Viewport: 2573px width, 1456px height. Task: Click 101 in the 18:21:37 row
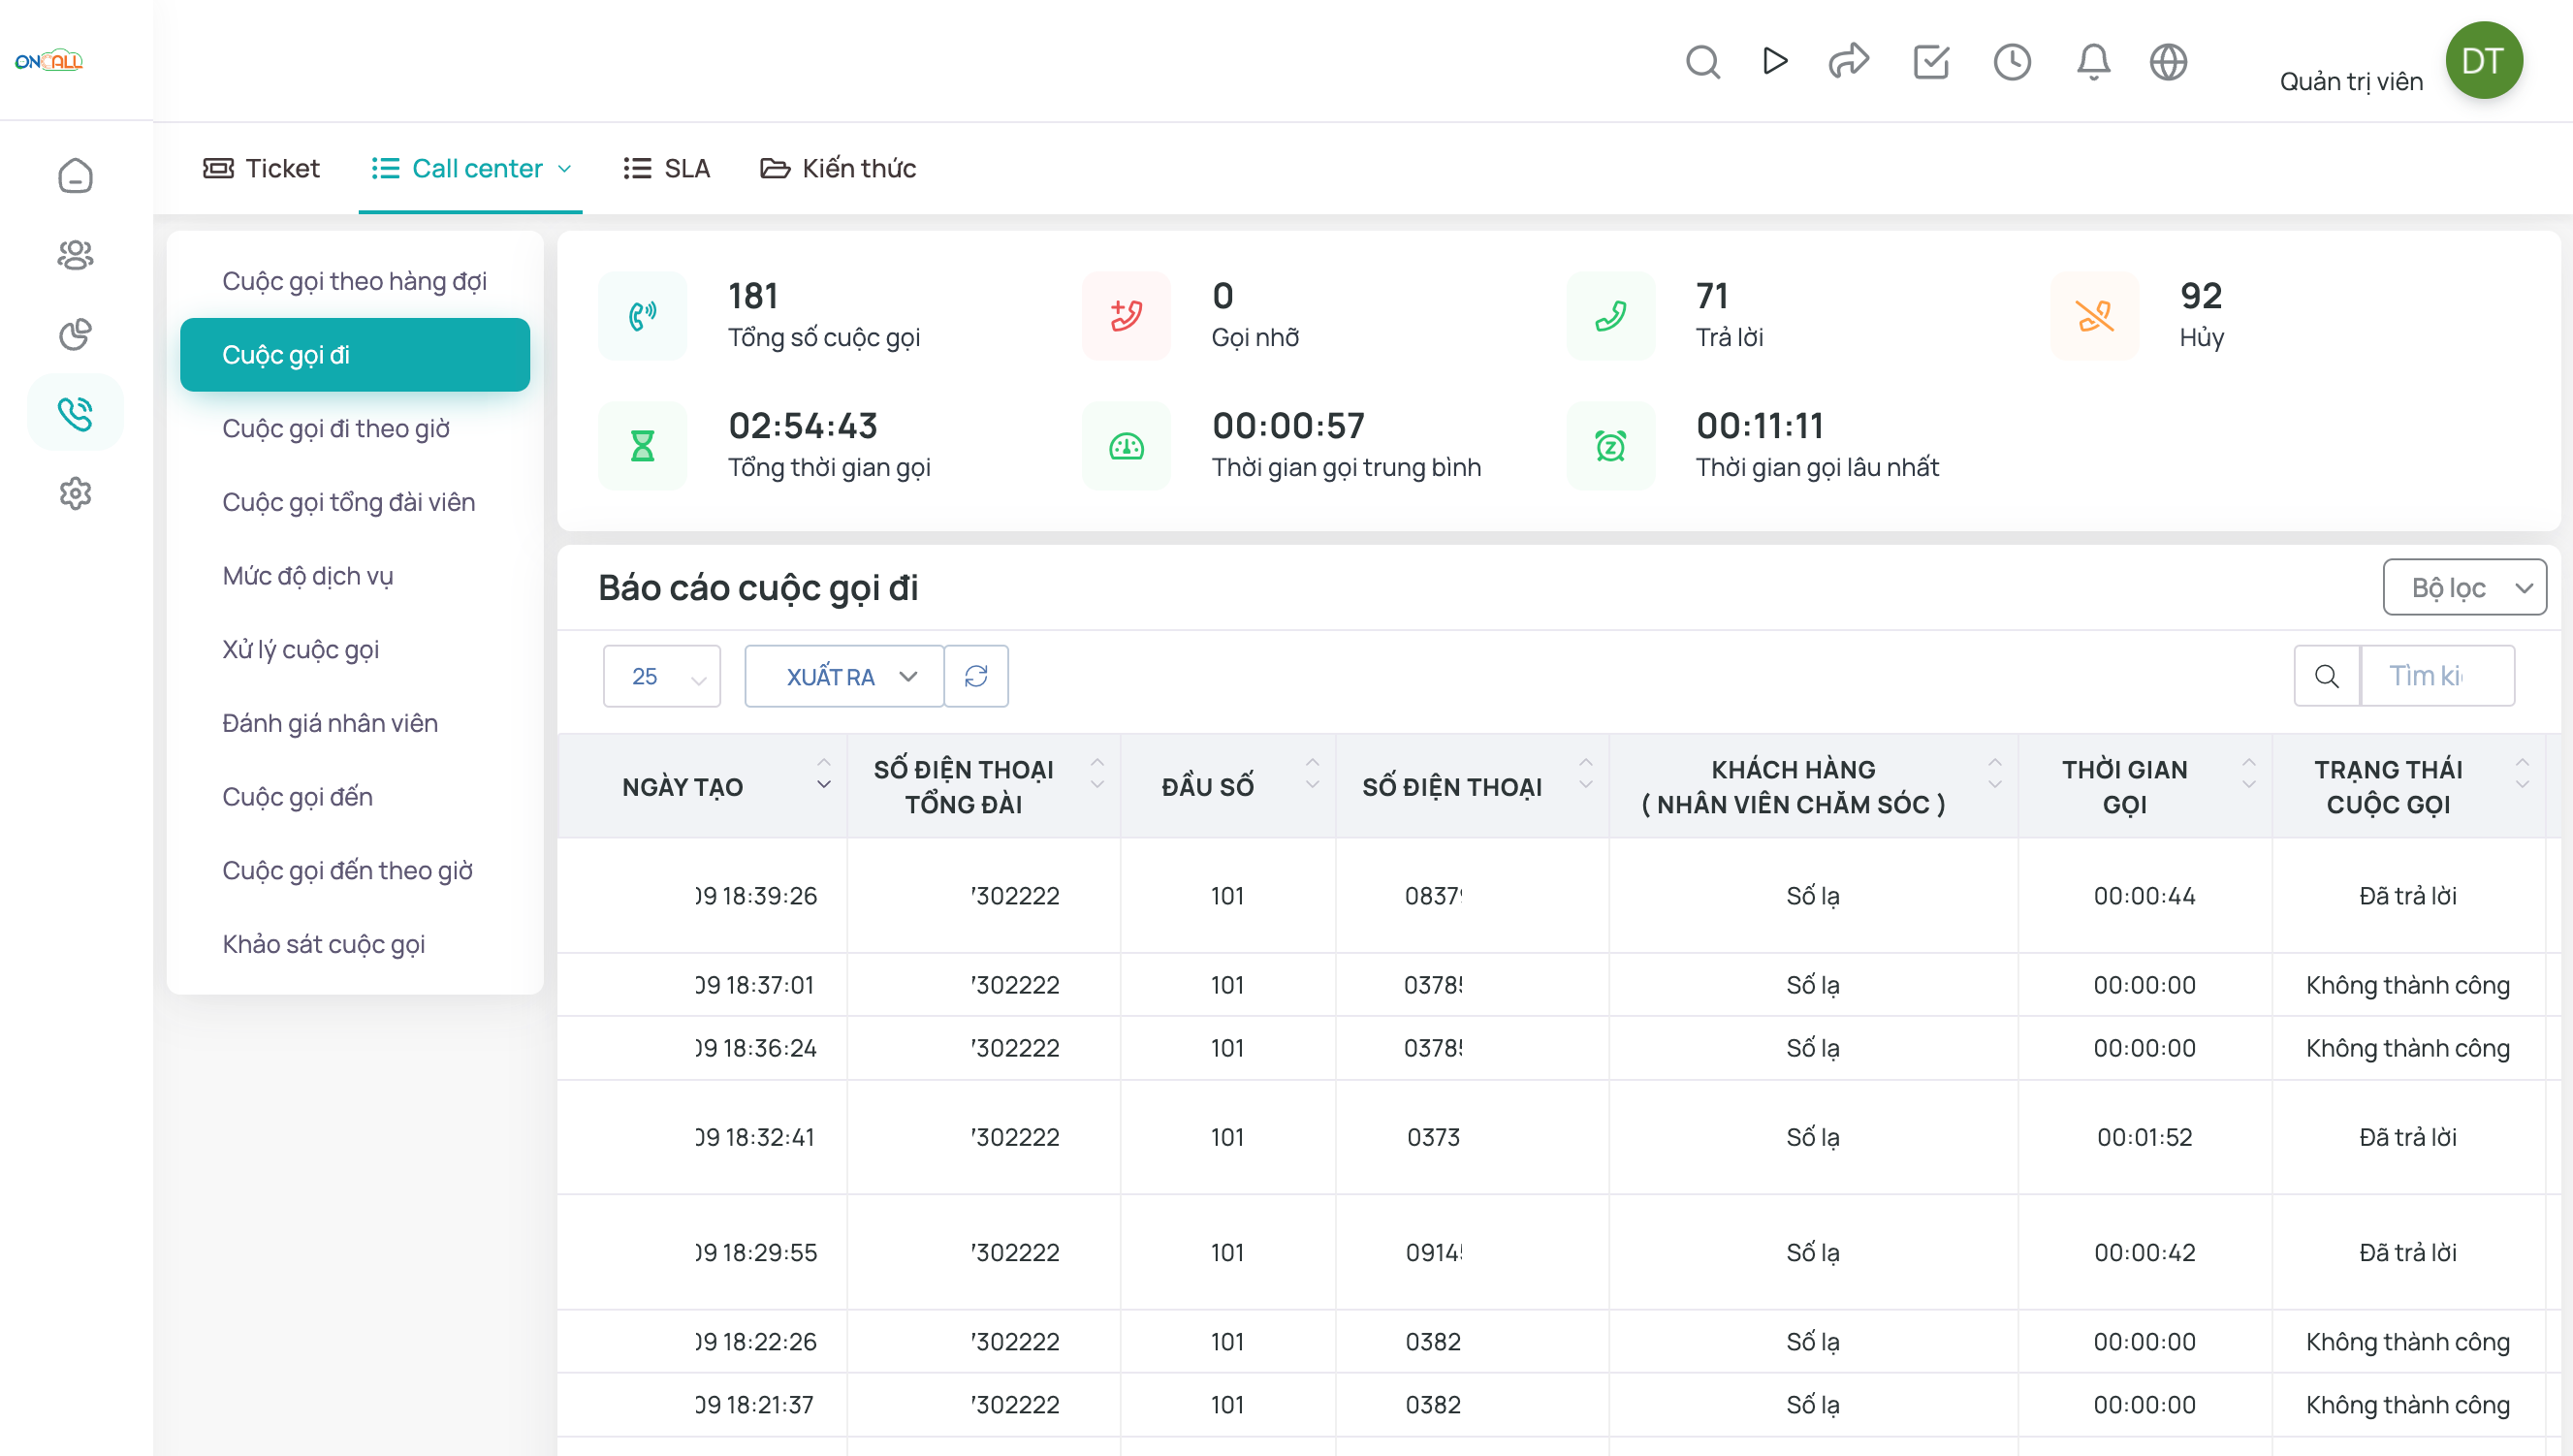(x=1227, y=1404)
